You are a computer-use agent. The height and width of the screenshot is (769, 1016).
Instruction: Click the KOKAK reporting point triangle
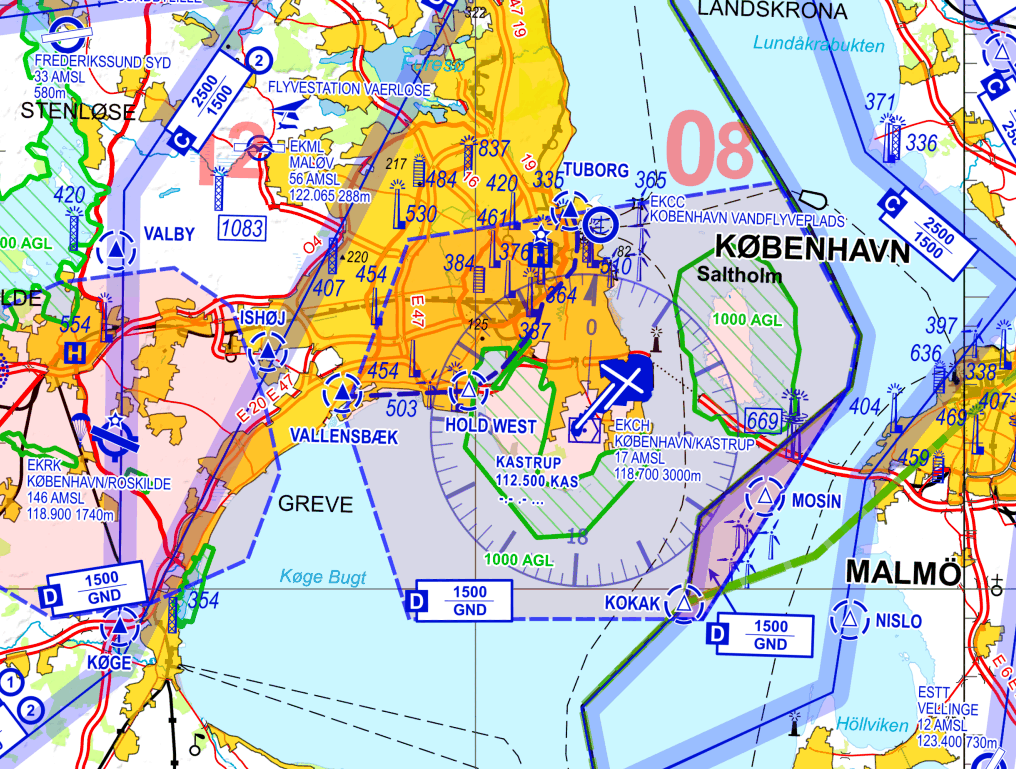[x=684, y=603]
